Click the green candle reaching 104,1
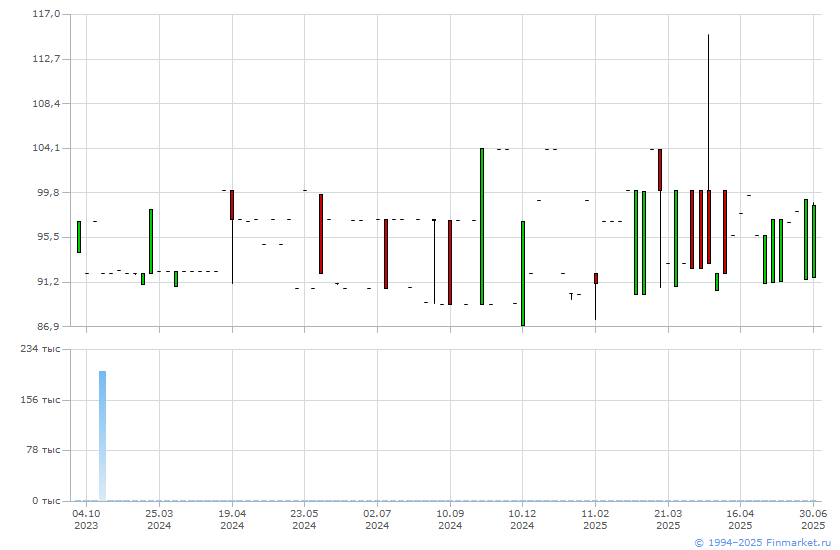 482,226
